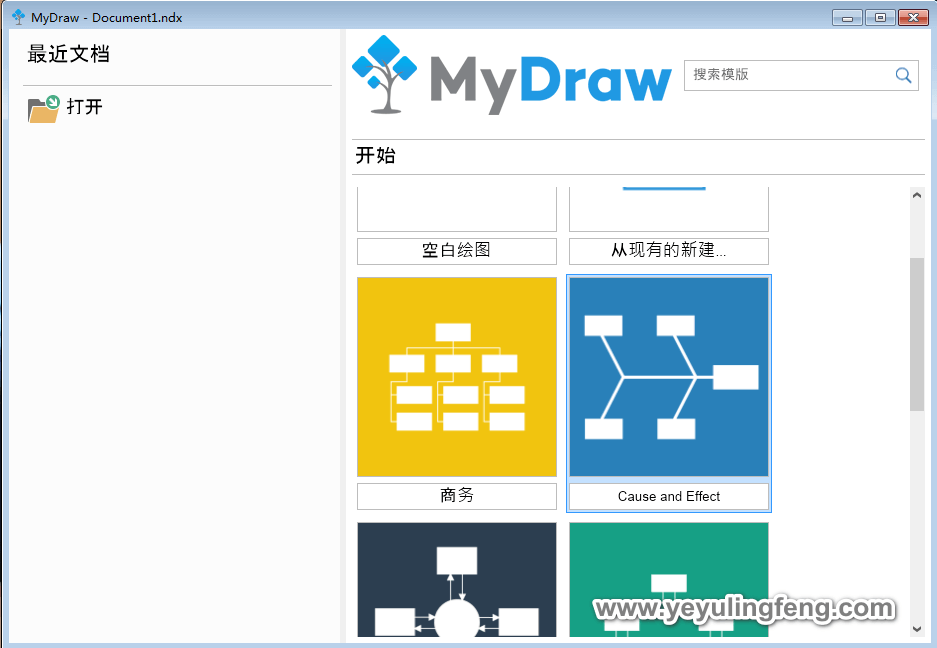Screen dimensions: 937x648
Task: Choose the 从现有的新建... label button
Action: pyautogui.click(x=668, y=251)
